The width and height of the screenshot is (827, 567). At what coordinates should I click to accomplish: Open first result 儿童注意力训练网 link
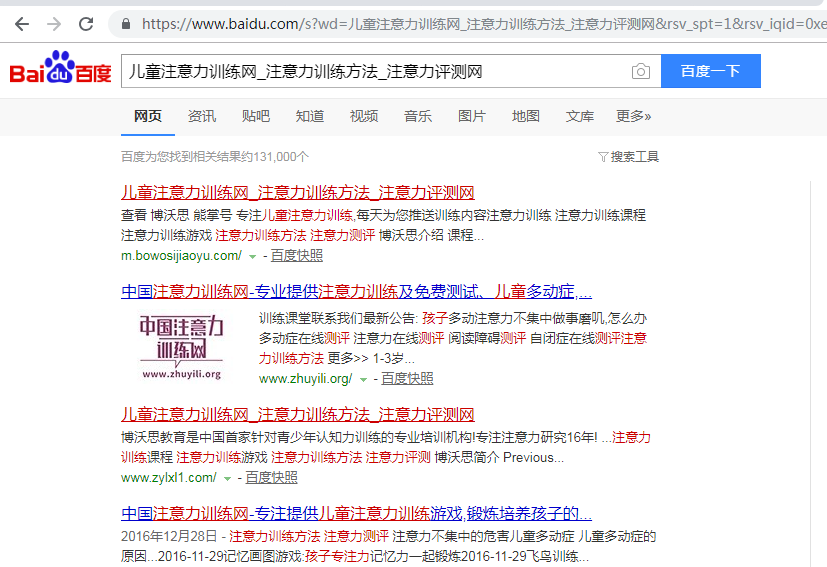tap(297, 193)
